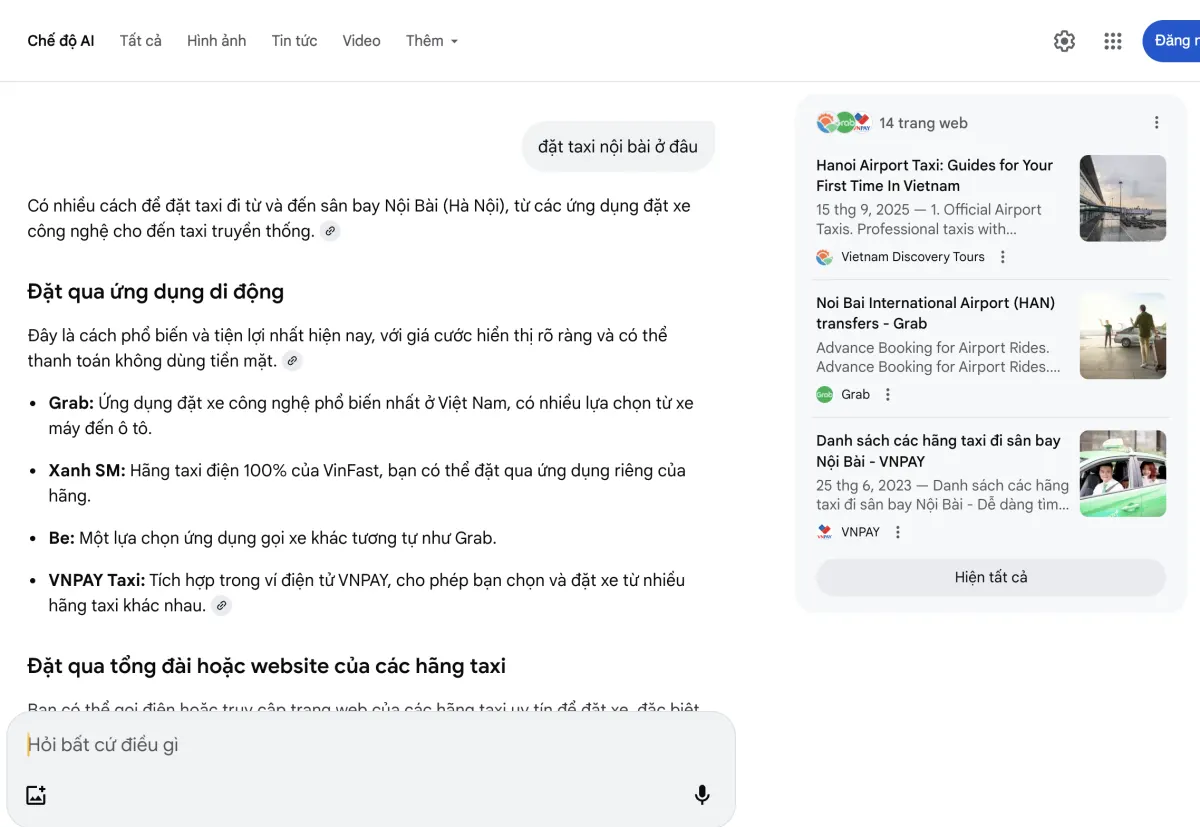Click the 'Advance Booking for Airport Rides' snippet
The width and height of the screenshot is (1200, 827).
click(x=938, y=357)
